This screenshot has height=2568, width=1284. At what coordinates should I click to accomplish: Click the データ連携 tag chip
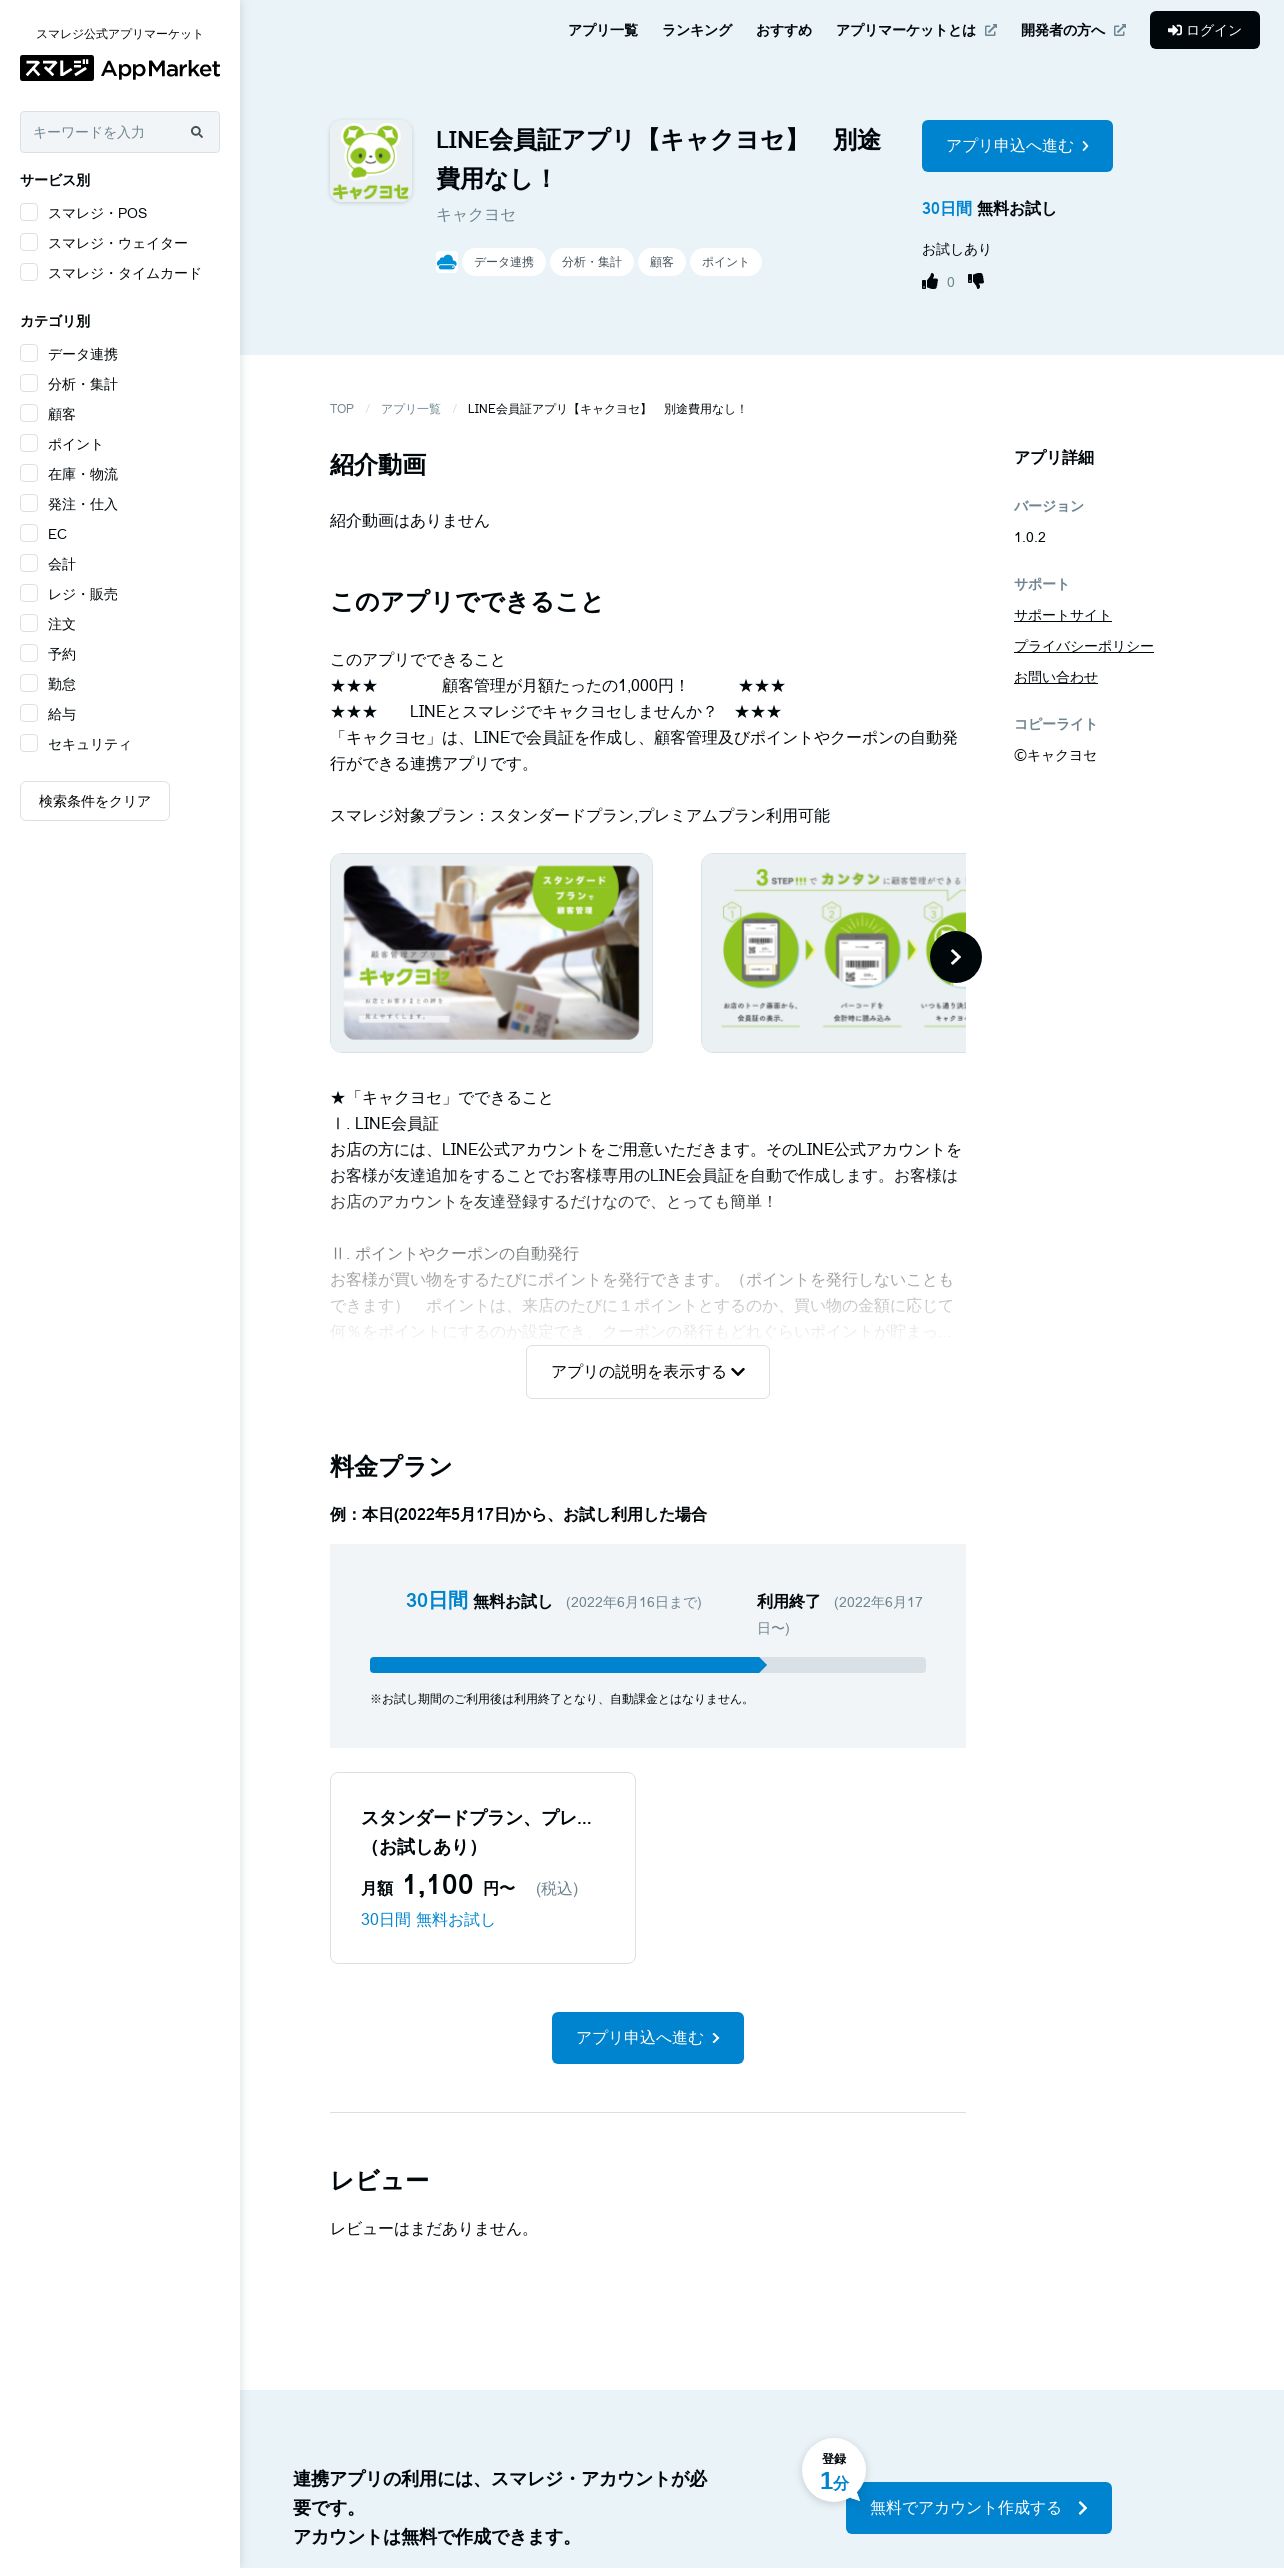(x=504, y=262)
